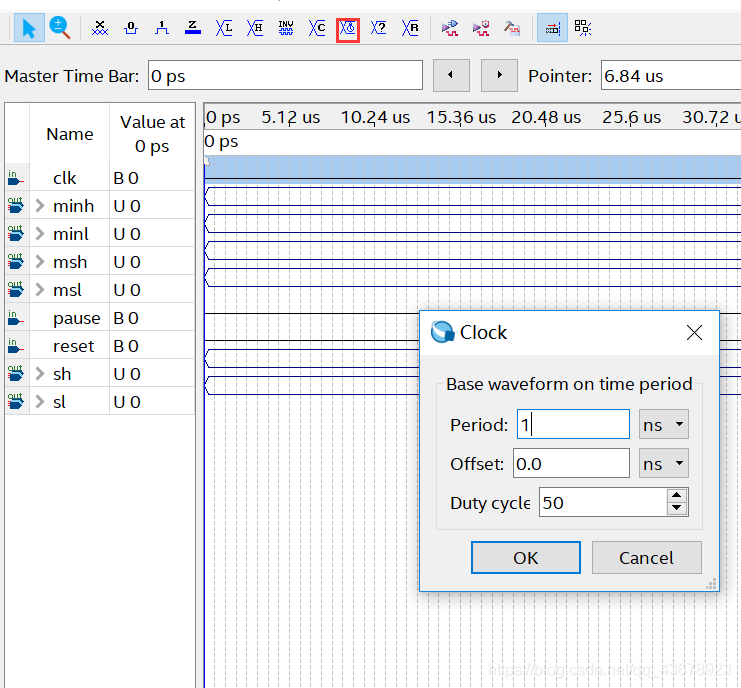
Task: Cancel the Clock dialog
Action: [646, 558]
